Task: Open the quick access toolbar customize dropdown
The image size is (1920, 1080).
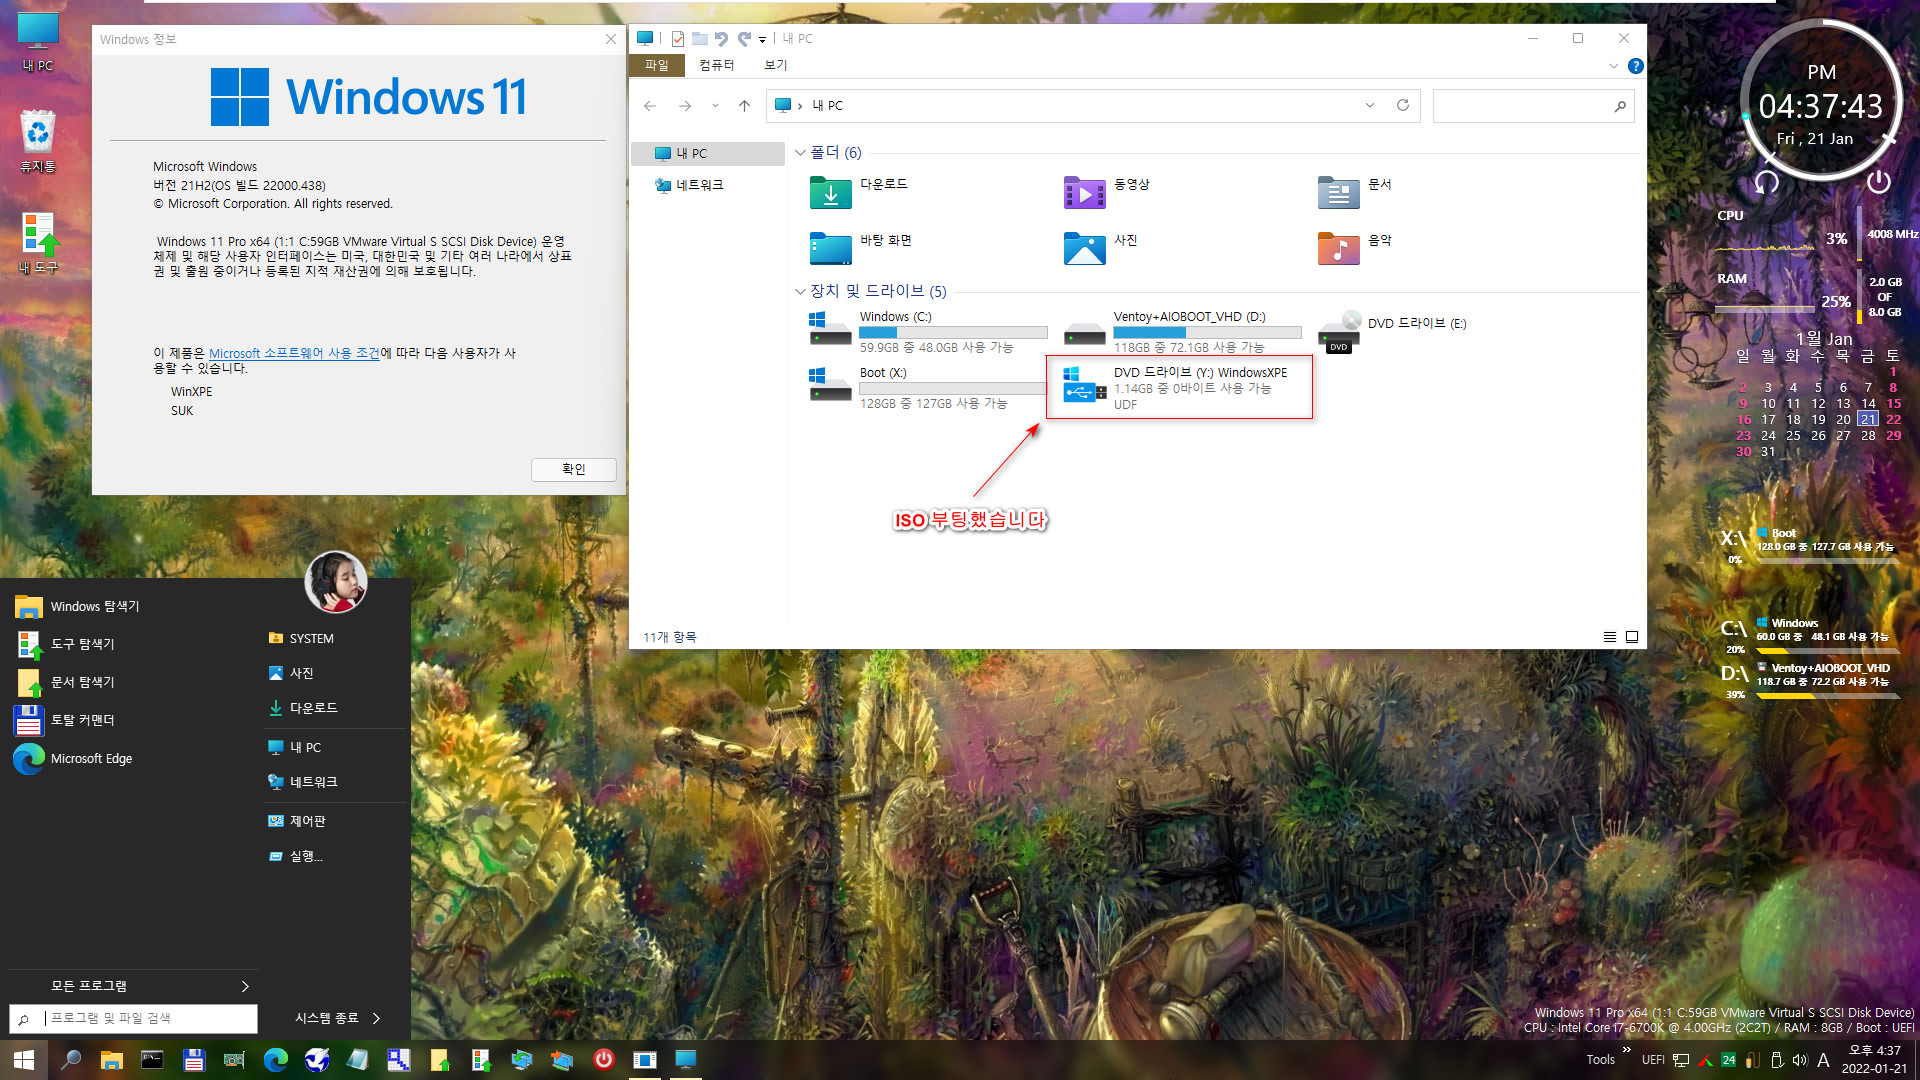Action: point(762,39)
